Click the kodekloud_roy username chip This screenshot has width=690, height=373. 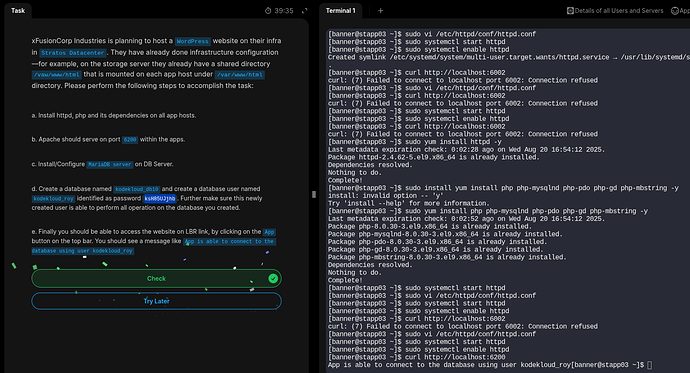[x=54, y=199]
